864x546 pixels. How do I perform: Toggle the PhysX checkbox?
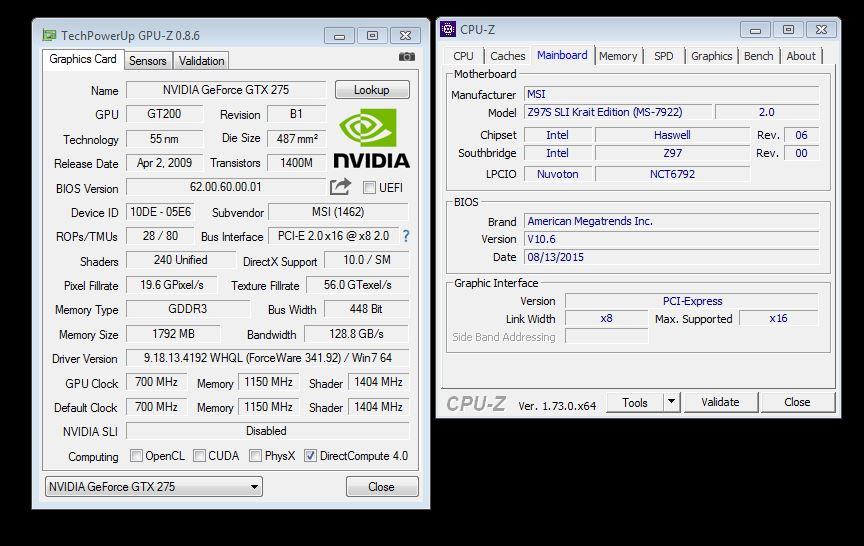pos(255,456)
